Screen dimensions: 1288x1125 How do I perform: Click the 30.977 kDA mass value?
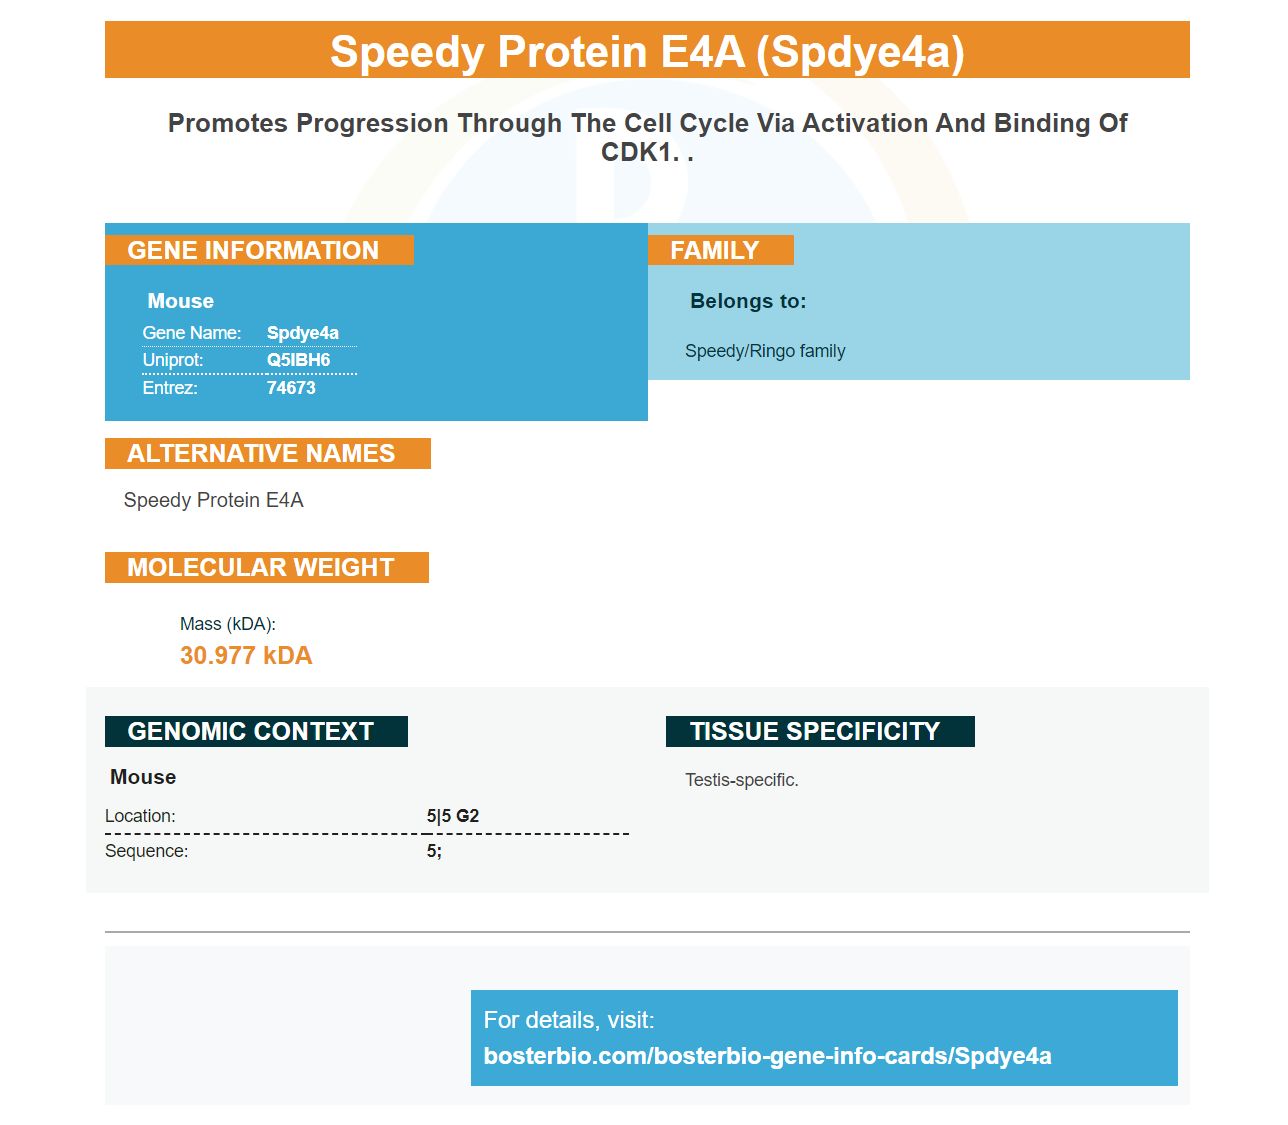click(246, 655)
